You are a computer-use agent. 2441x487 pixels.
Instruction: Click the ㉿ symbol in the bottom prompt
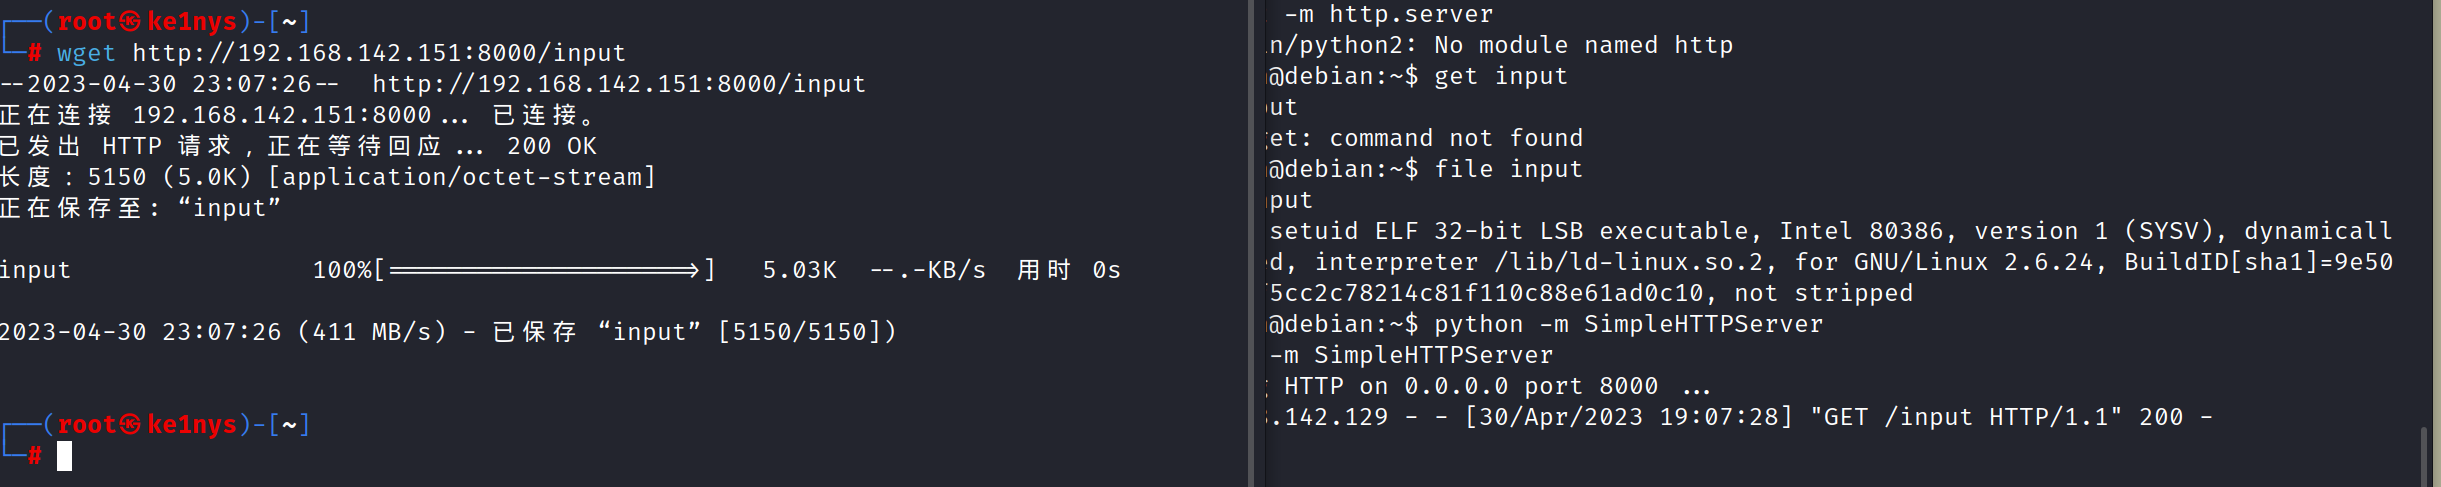pos(130,425)
